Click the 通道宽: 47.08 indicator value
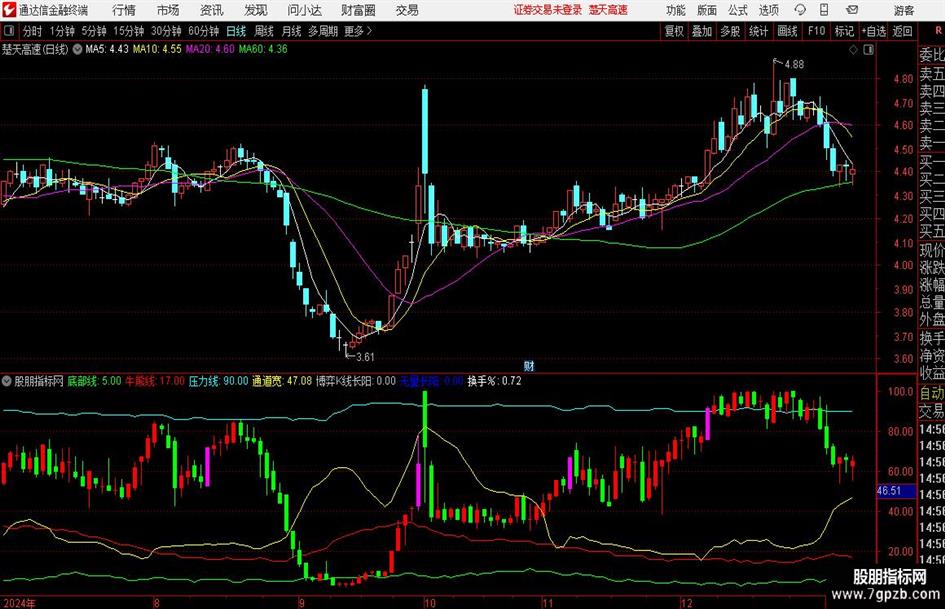 pyautogui.click(x=282, y=381)
